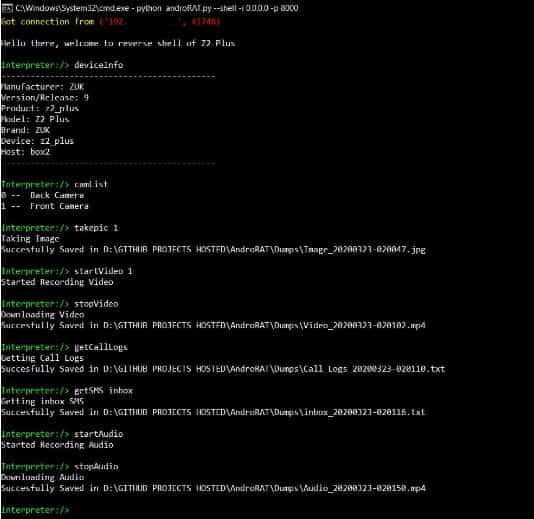Click the 'takepic 1' command text
This screenshot has width=534, height=519.
point(96,227)
